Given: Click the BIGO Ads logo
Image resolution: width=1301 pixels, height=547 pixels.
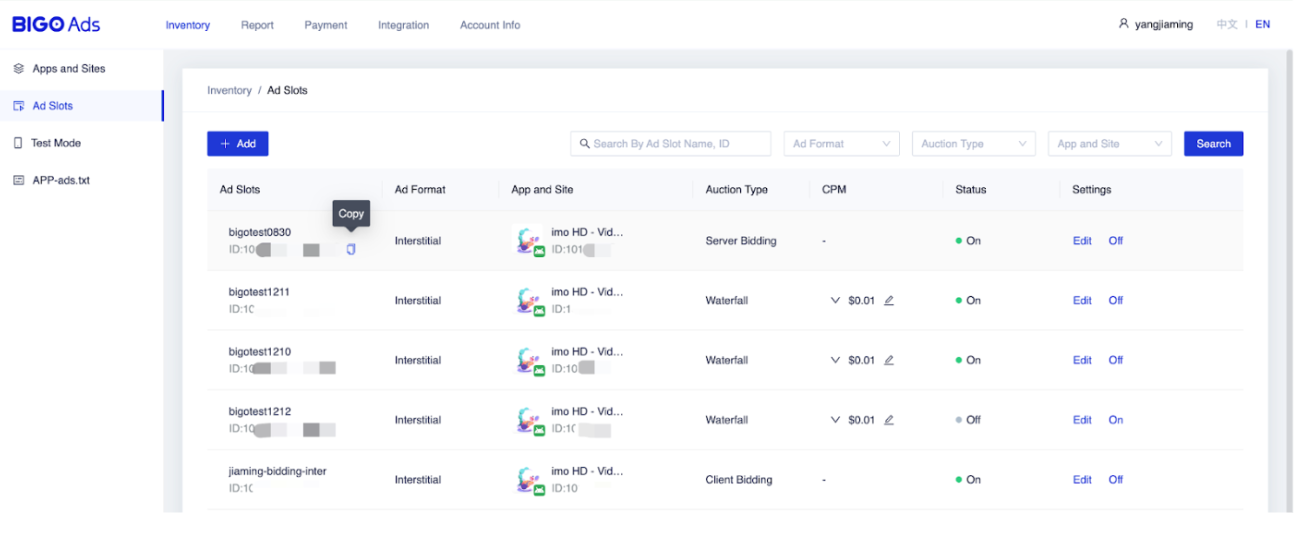Looking at the screenshot, I should pyautogui.click(x=56, y=24).
